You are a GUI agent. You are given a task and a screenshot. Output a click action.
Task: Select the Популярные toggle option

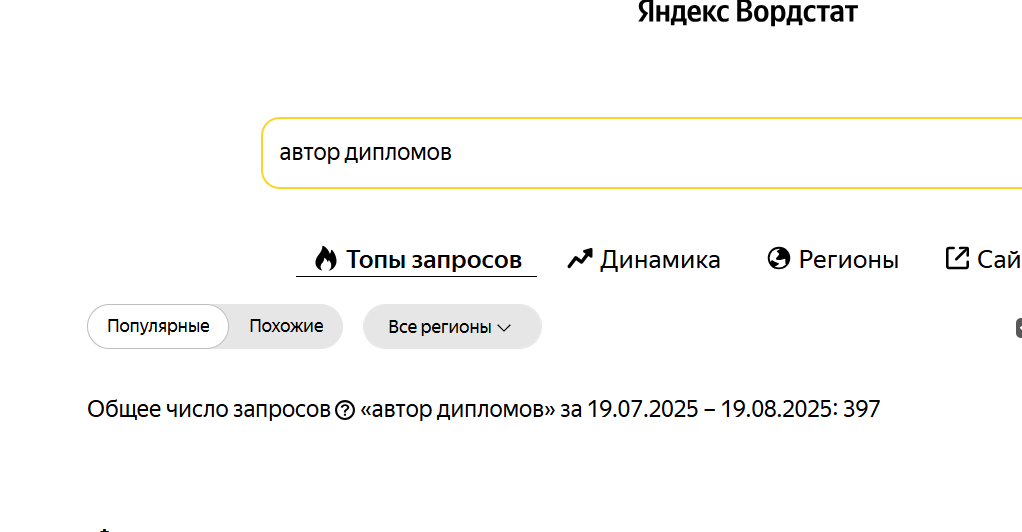[158, 326]
